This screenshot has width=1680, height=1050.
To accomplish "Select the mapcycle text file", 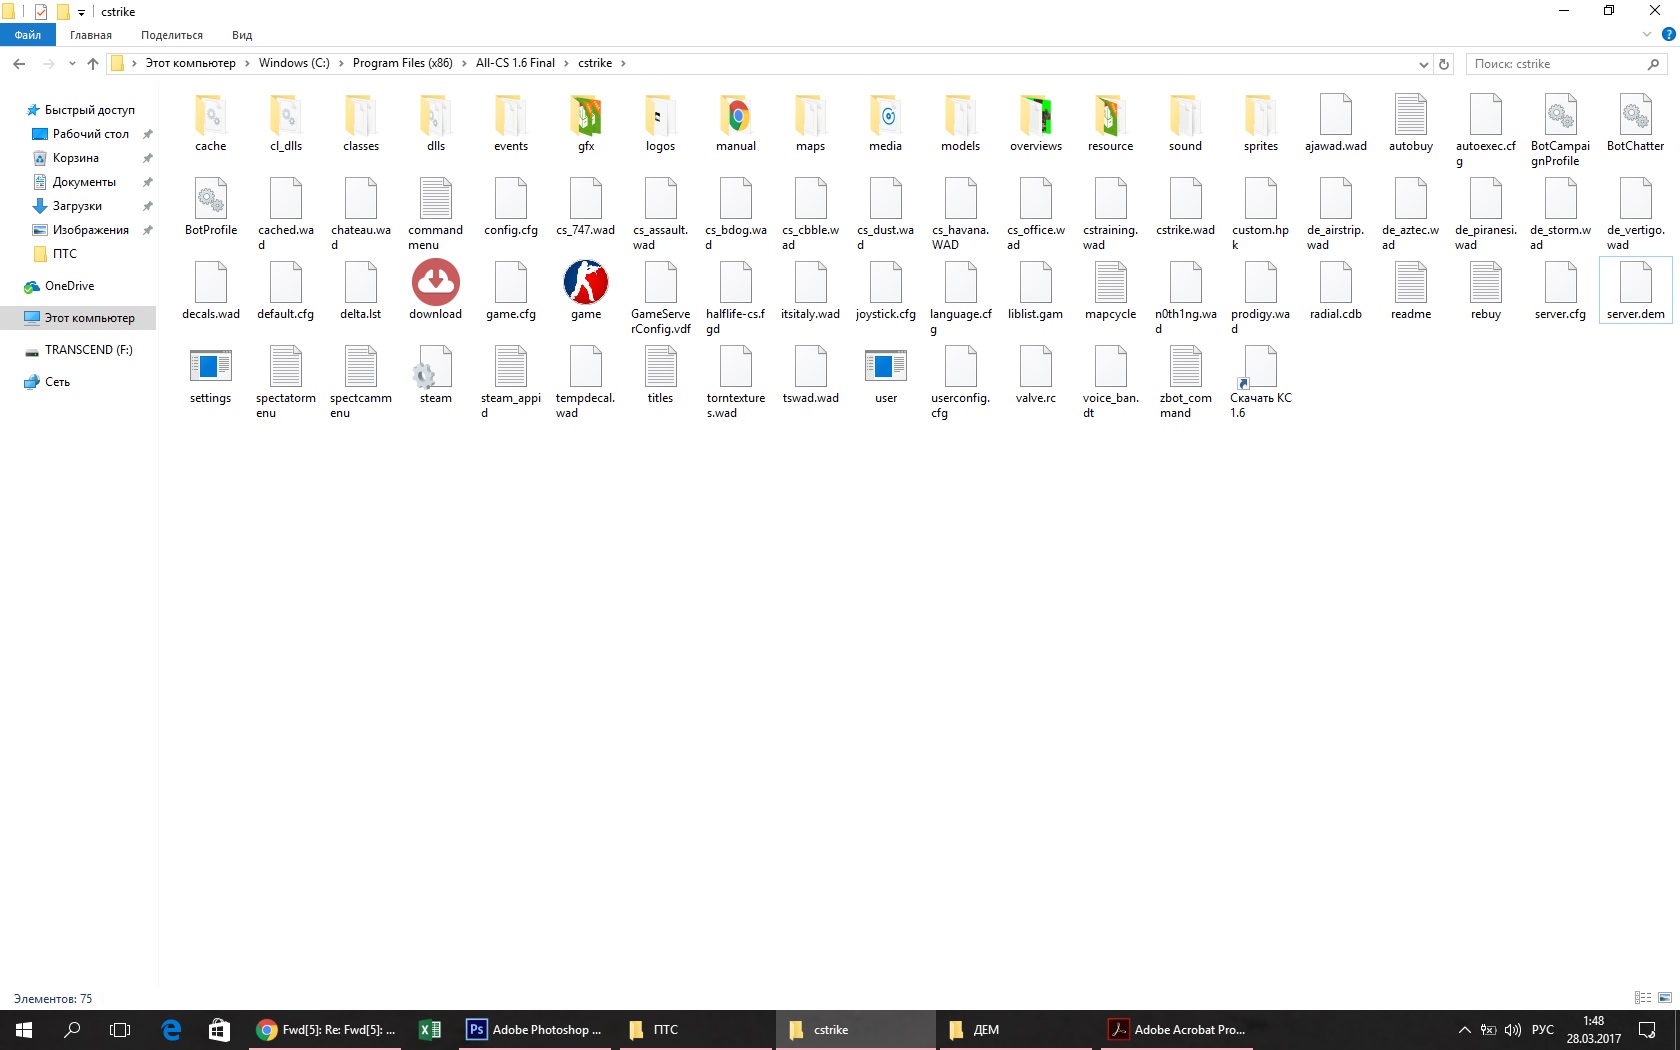I will (1110, 291).
